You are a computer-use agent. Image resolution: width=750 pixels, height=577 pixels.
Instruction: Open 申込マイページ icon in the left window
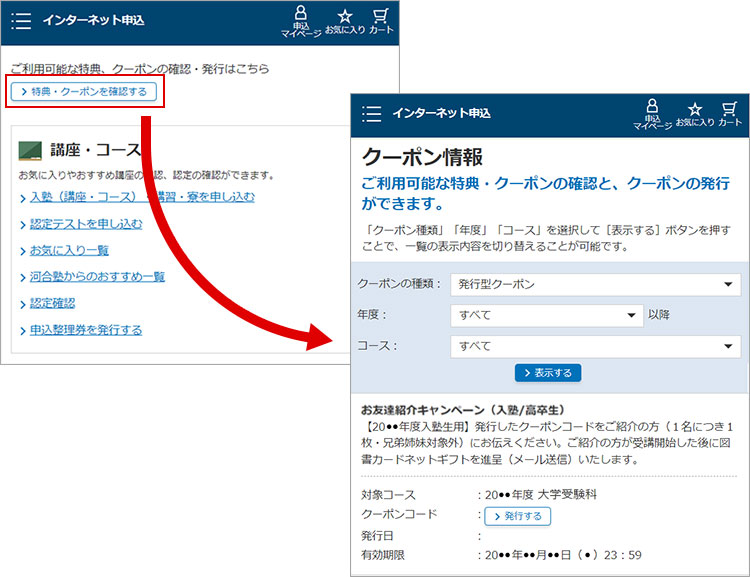point(301,22)
